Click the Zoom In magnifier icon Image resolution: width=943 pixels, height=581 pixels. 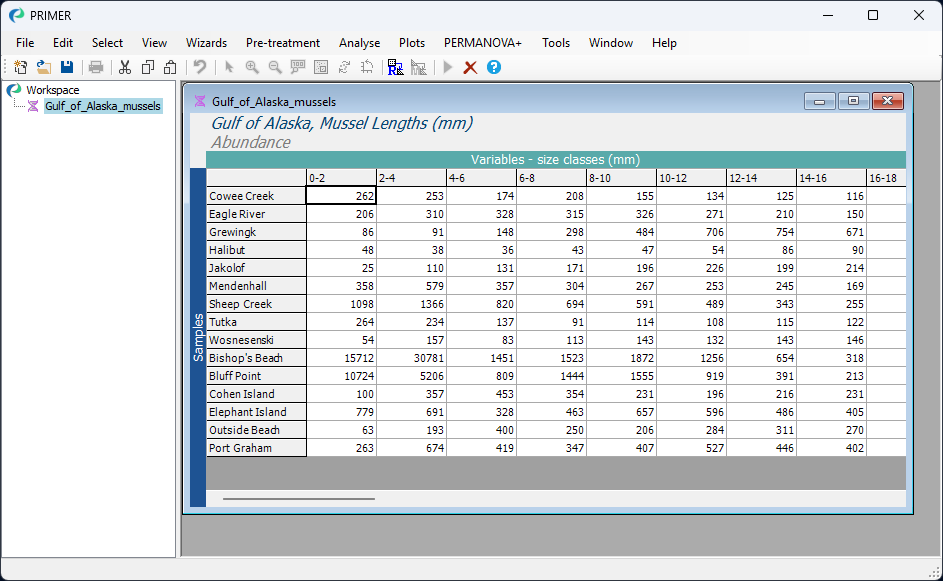tap(252, 67)
